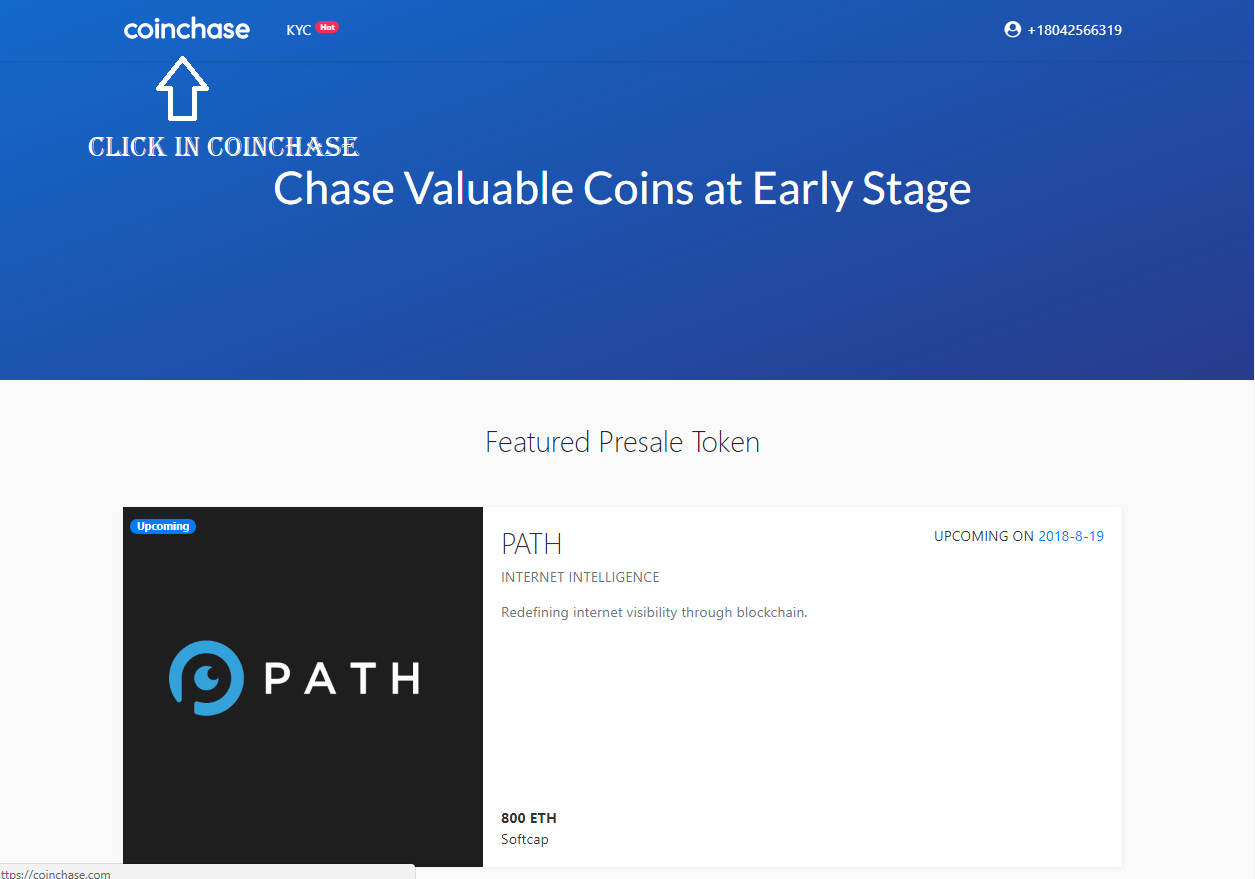Click the Featured Presale Token heading

coord(622,441)
